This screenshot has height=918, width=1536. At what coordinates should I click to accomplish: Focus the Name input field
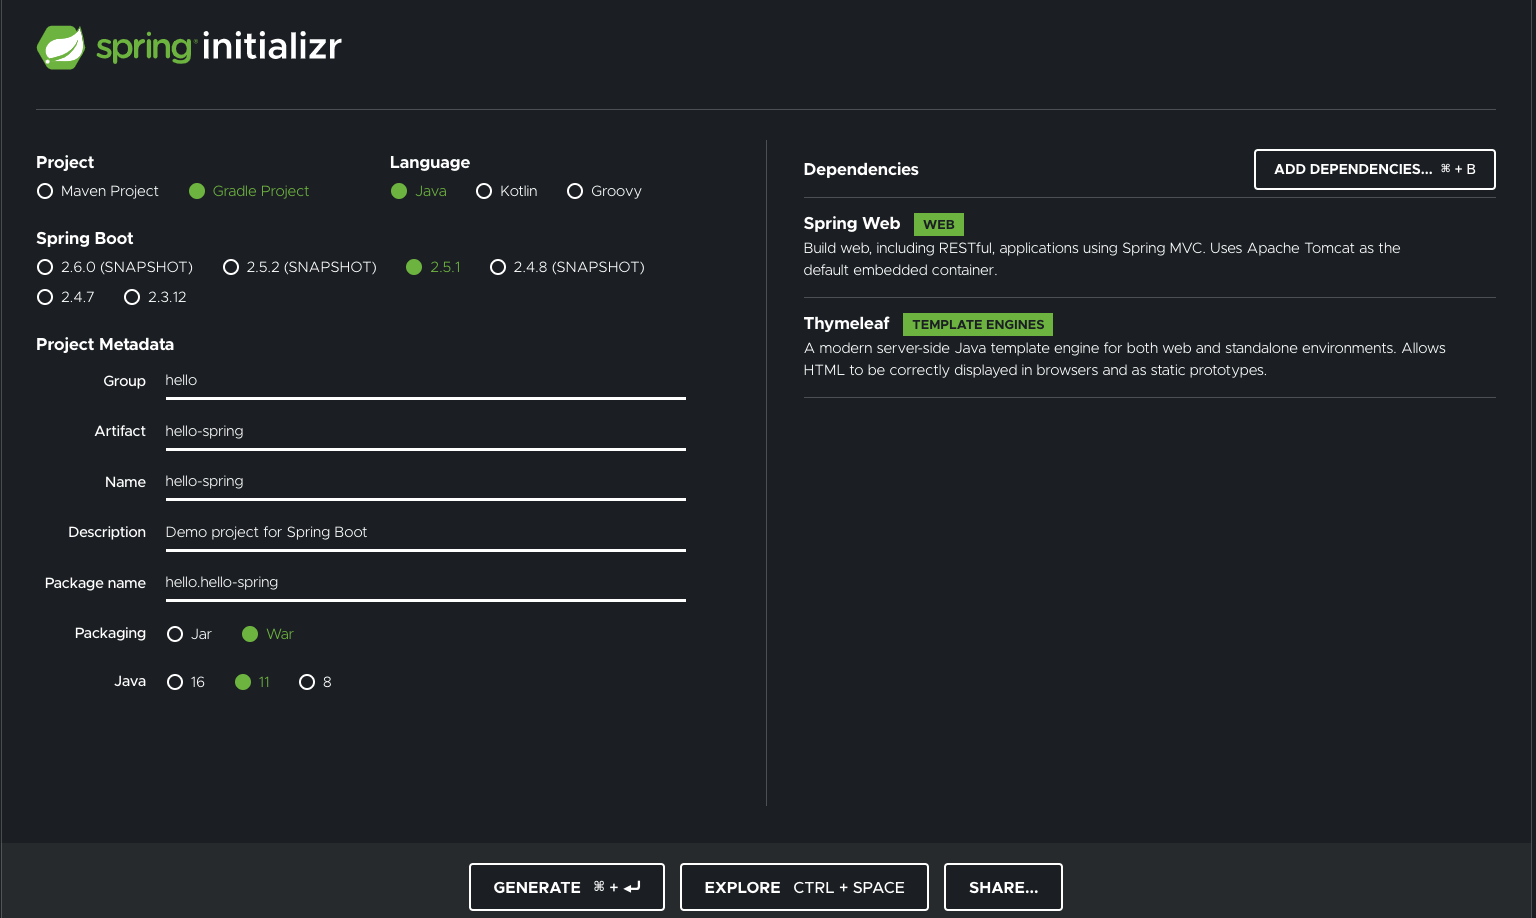click(425, 482)
